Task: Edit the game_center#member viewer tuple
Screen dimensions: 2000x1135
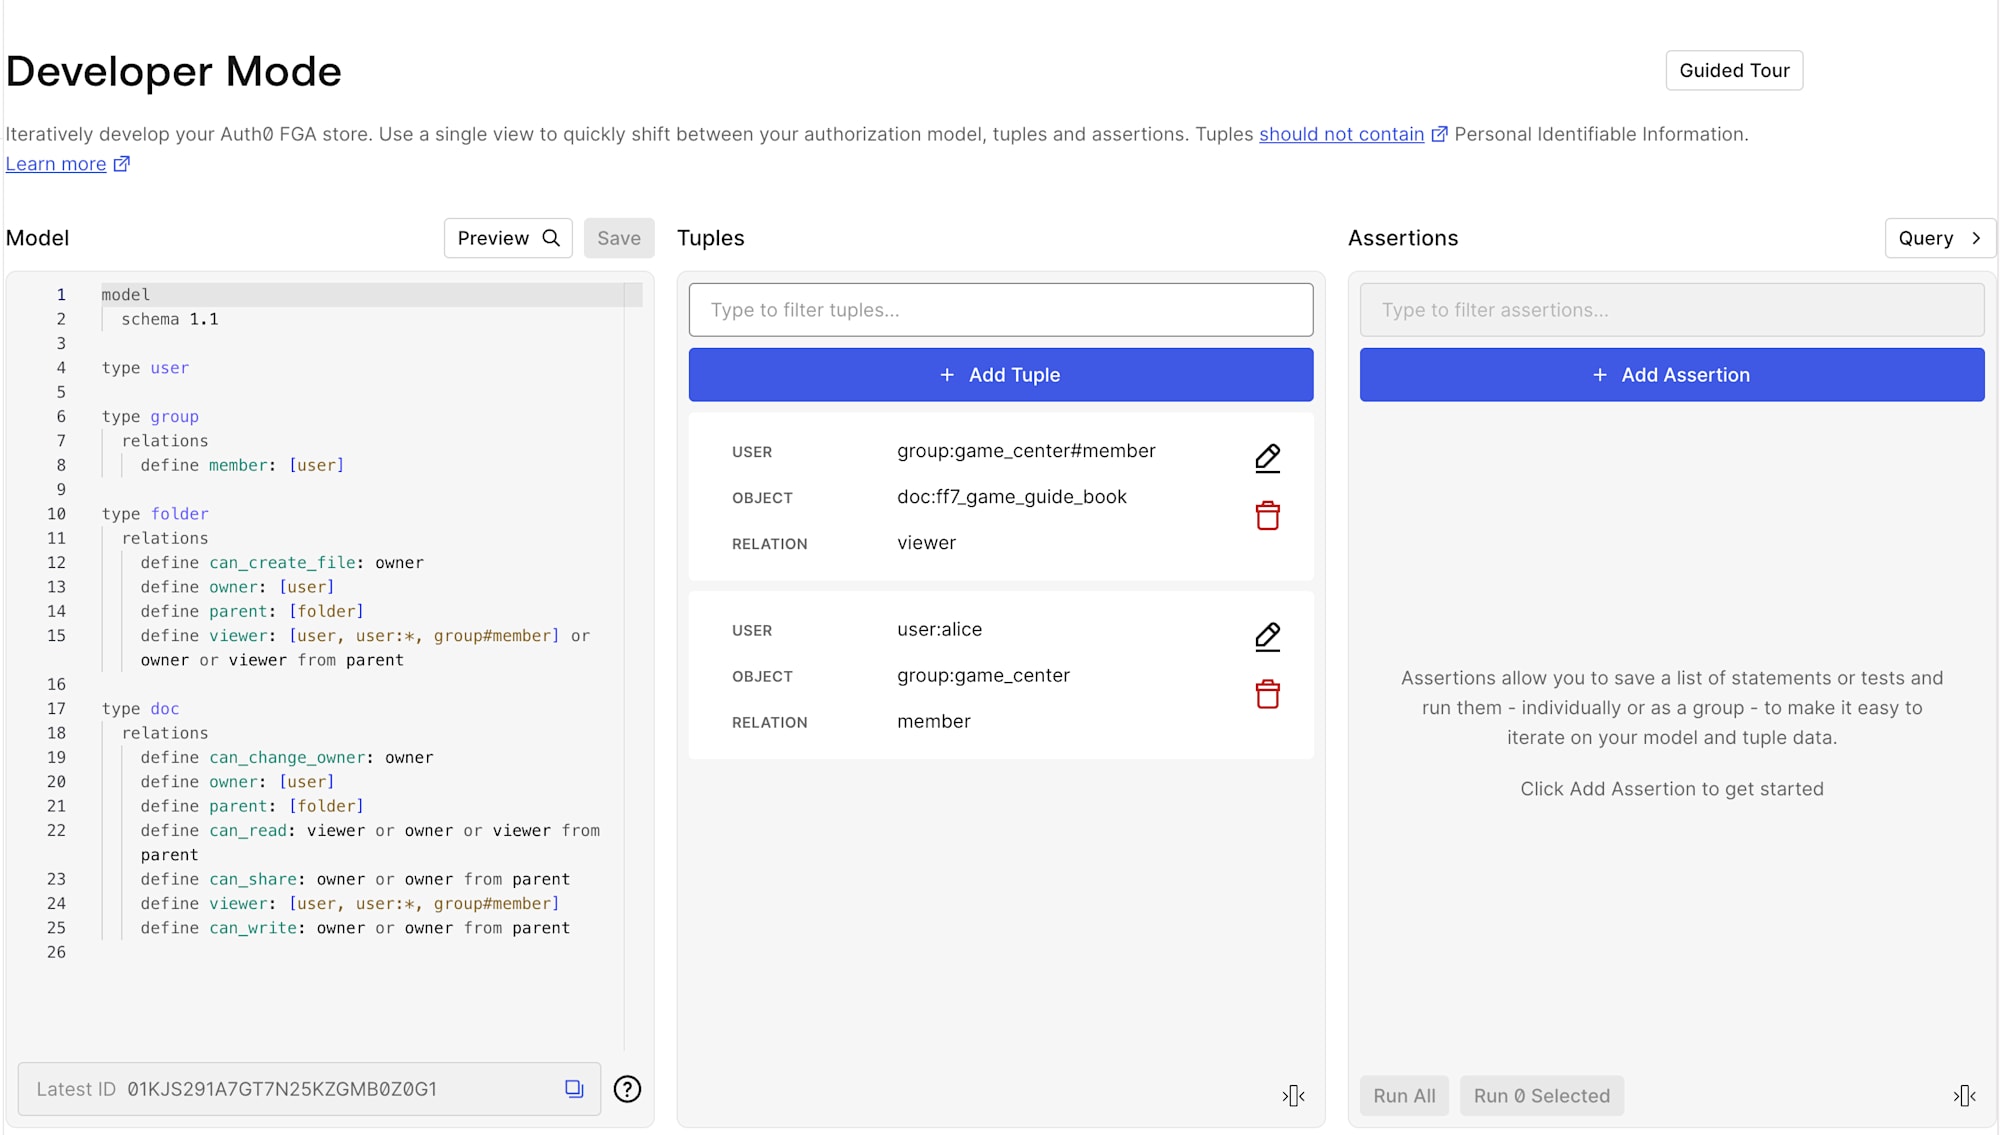Action: click(1267, 458)
